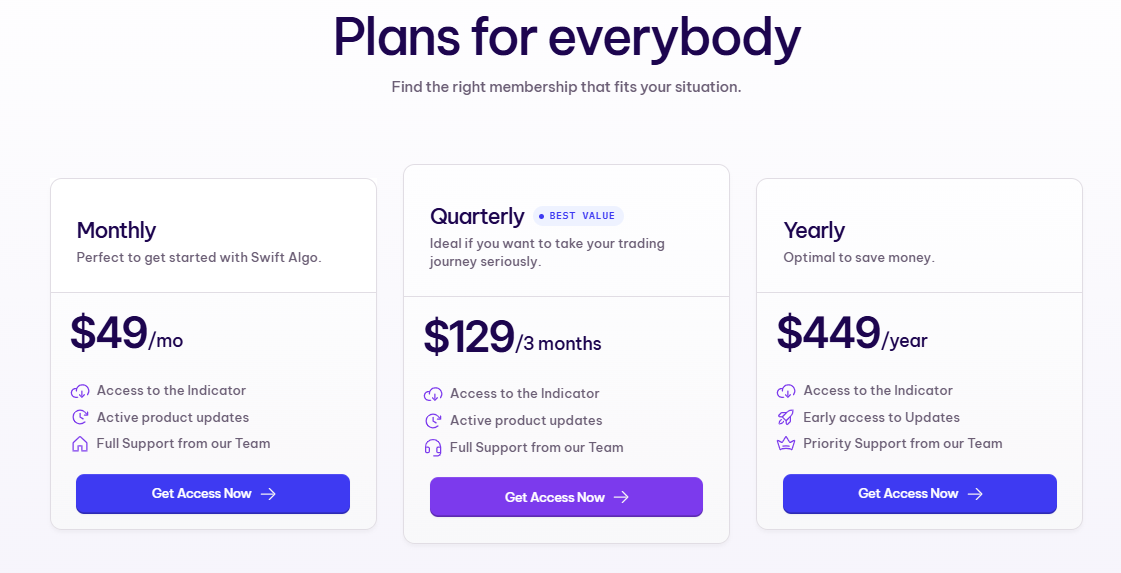Select the Monthly plan heading
Image resolution: width=1121 pixels, height=573 pixels.
pos(116,230)
